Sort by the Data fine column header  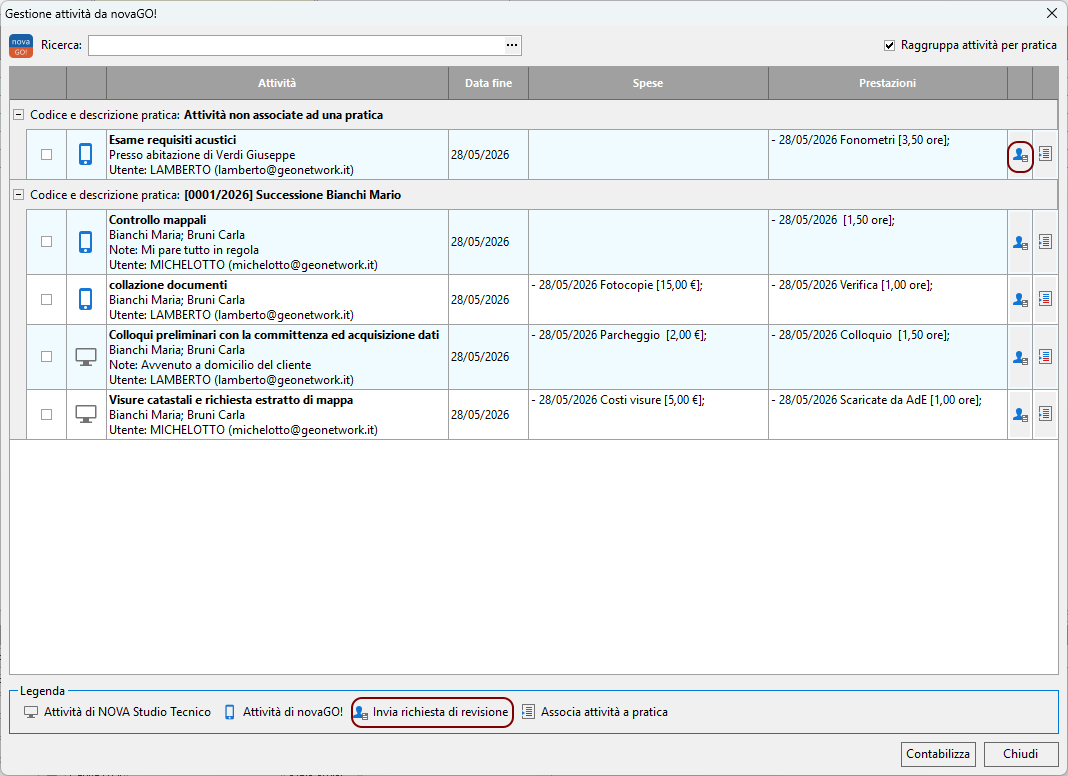(488, 83)
